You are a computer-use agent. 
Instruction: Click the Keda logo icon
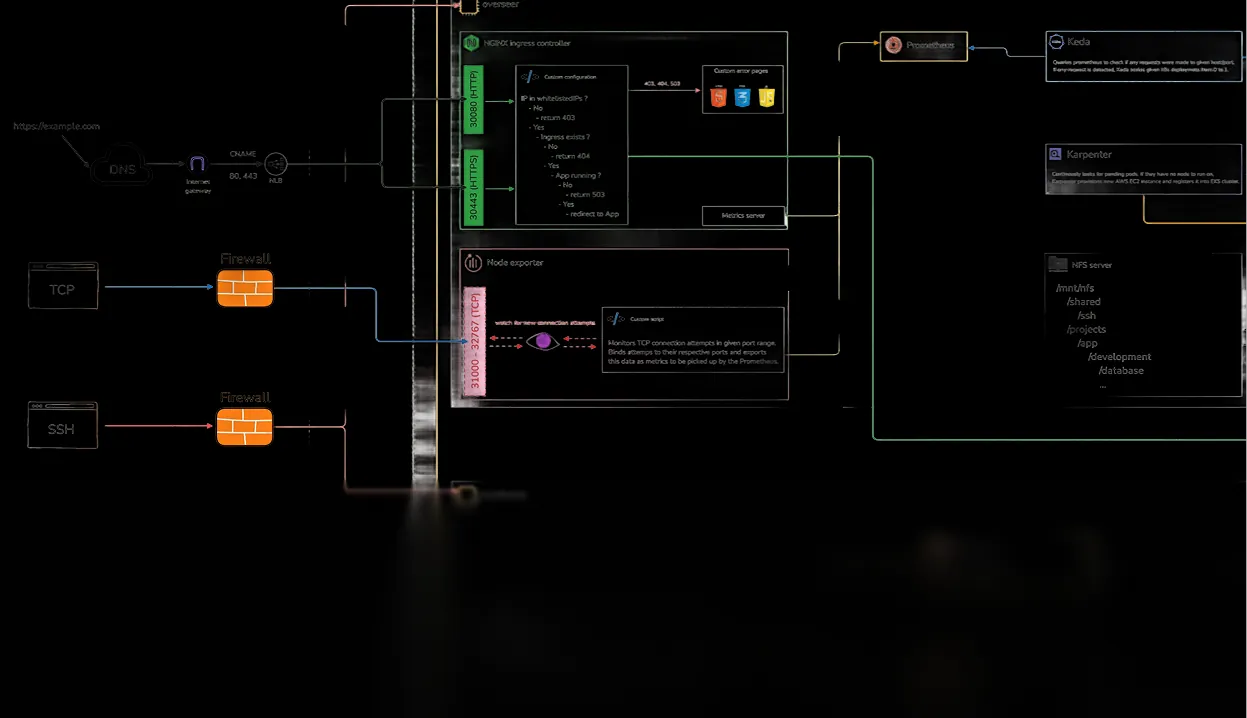click(x=1055, y=42)
